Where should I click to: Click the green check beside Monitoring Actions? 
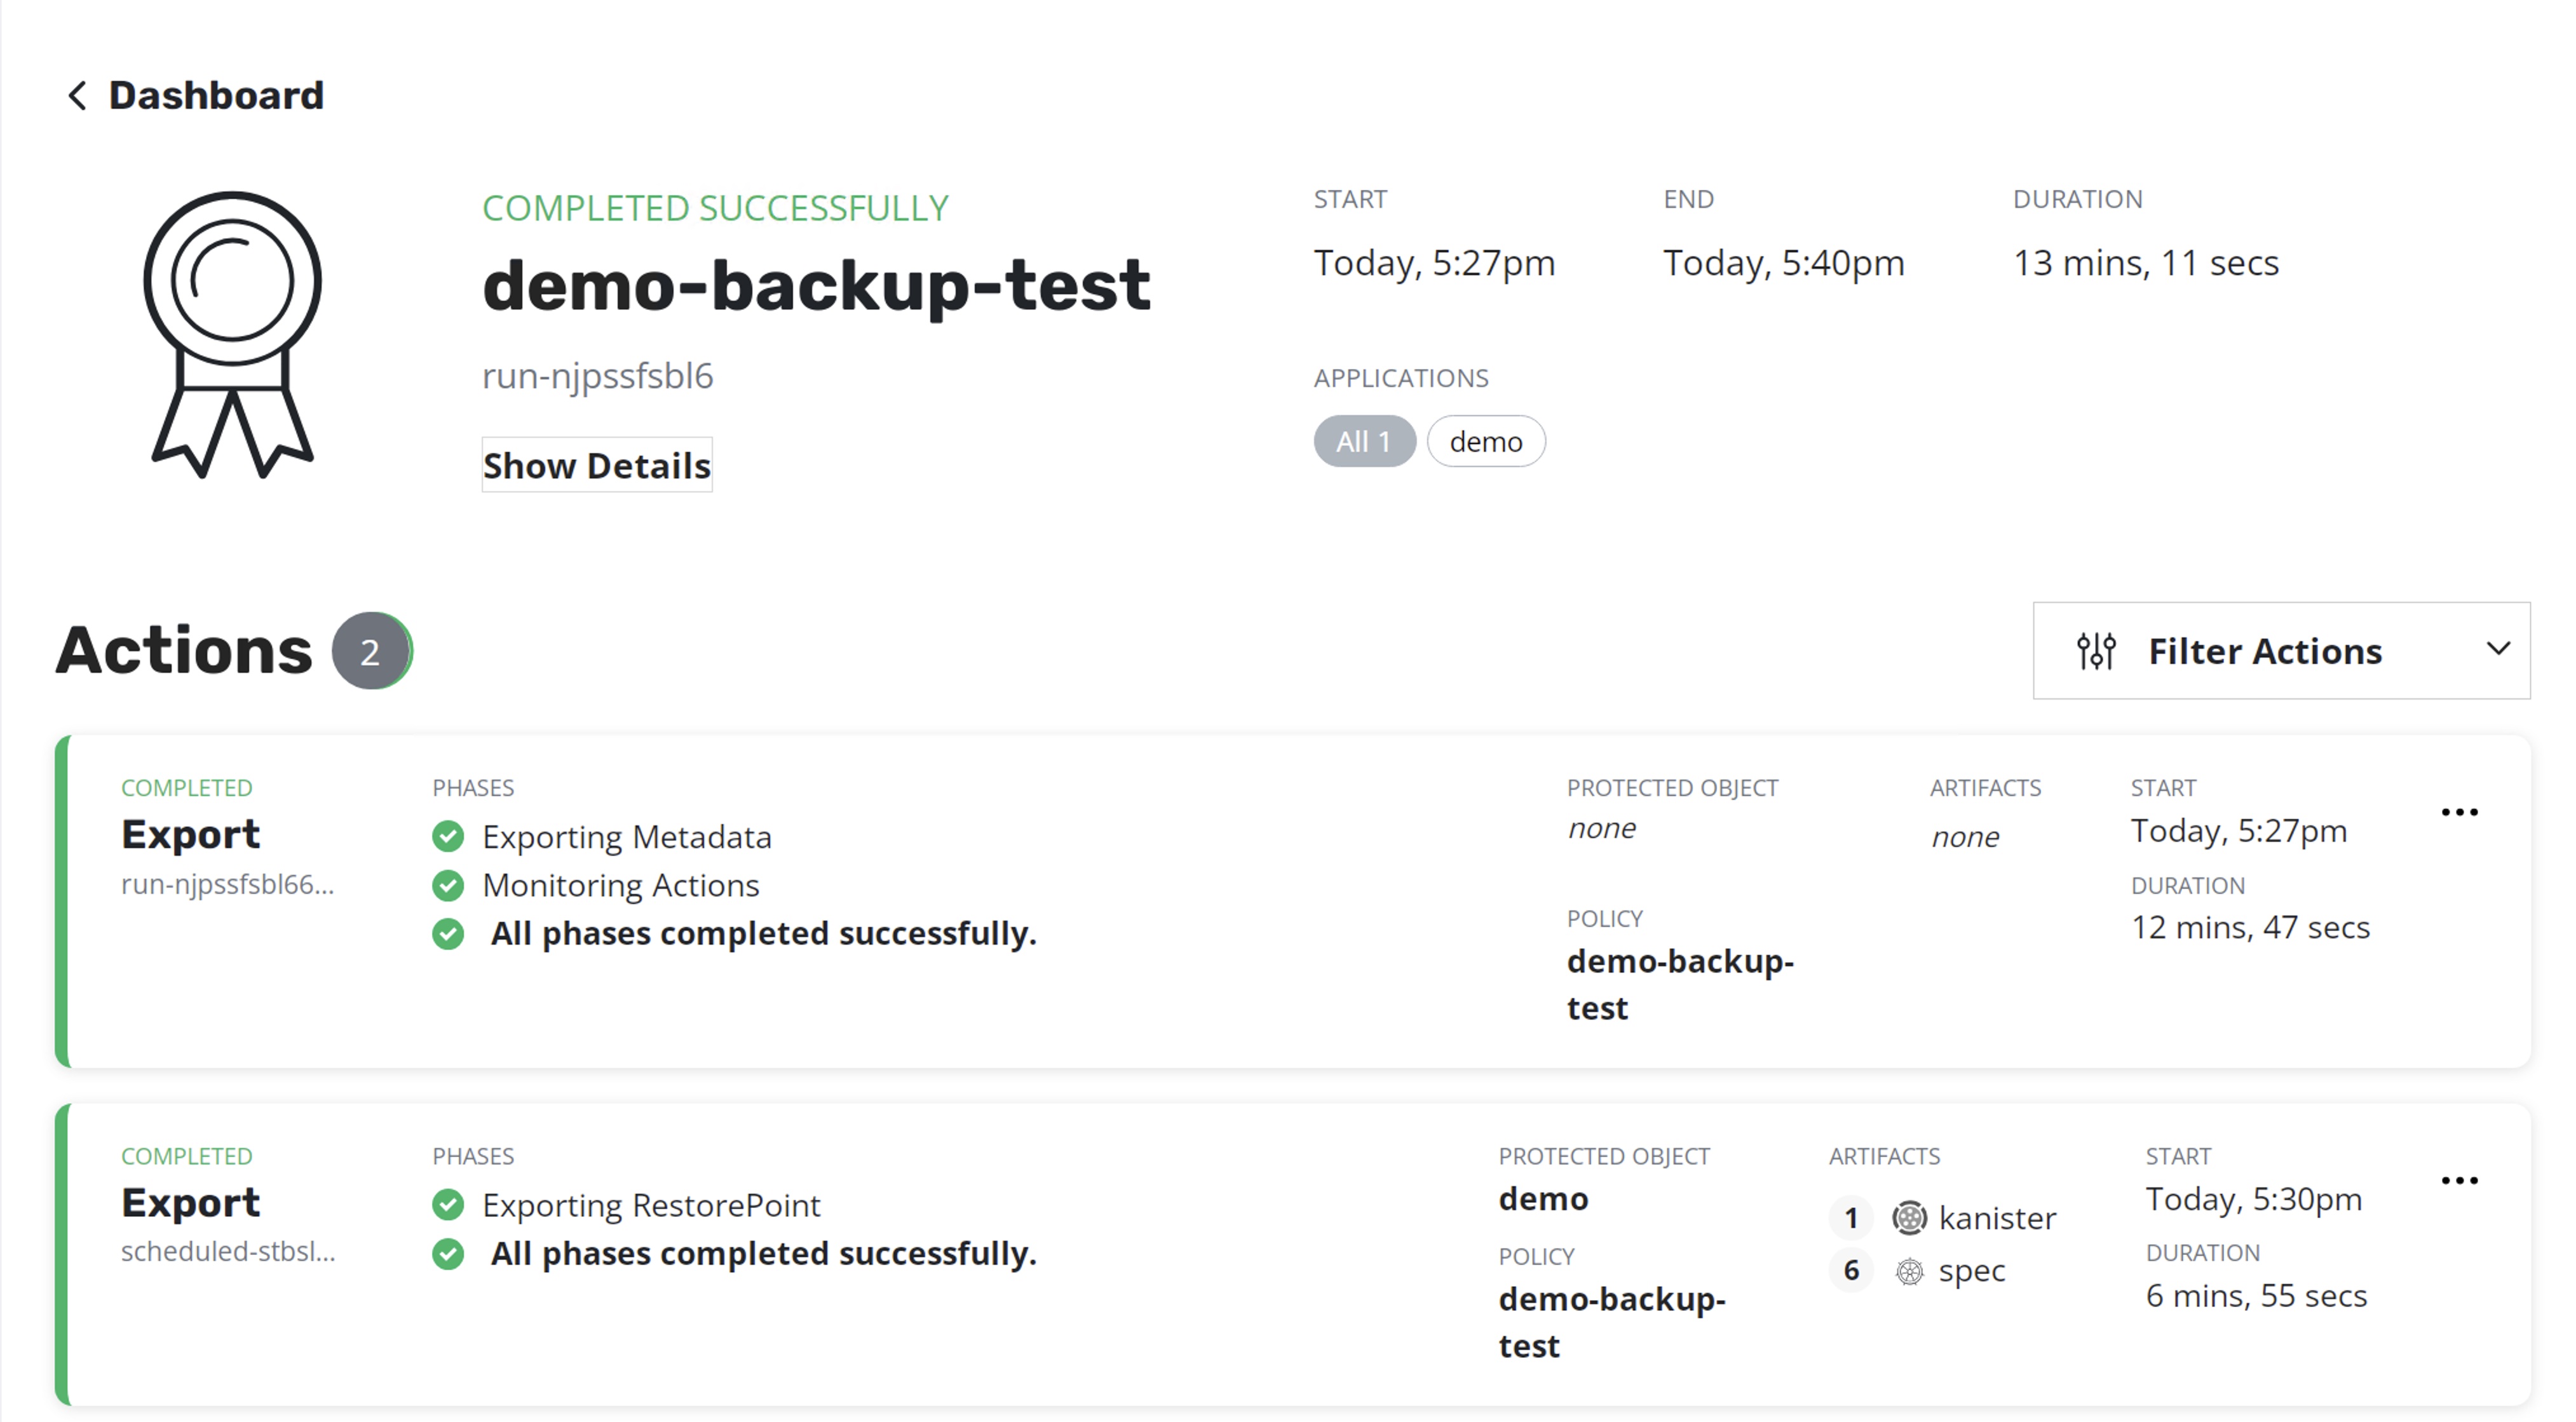point(448,885)
